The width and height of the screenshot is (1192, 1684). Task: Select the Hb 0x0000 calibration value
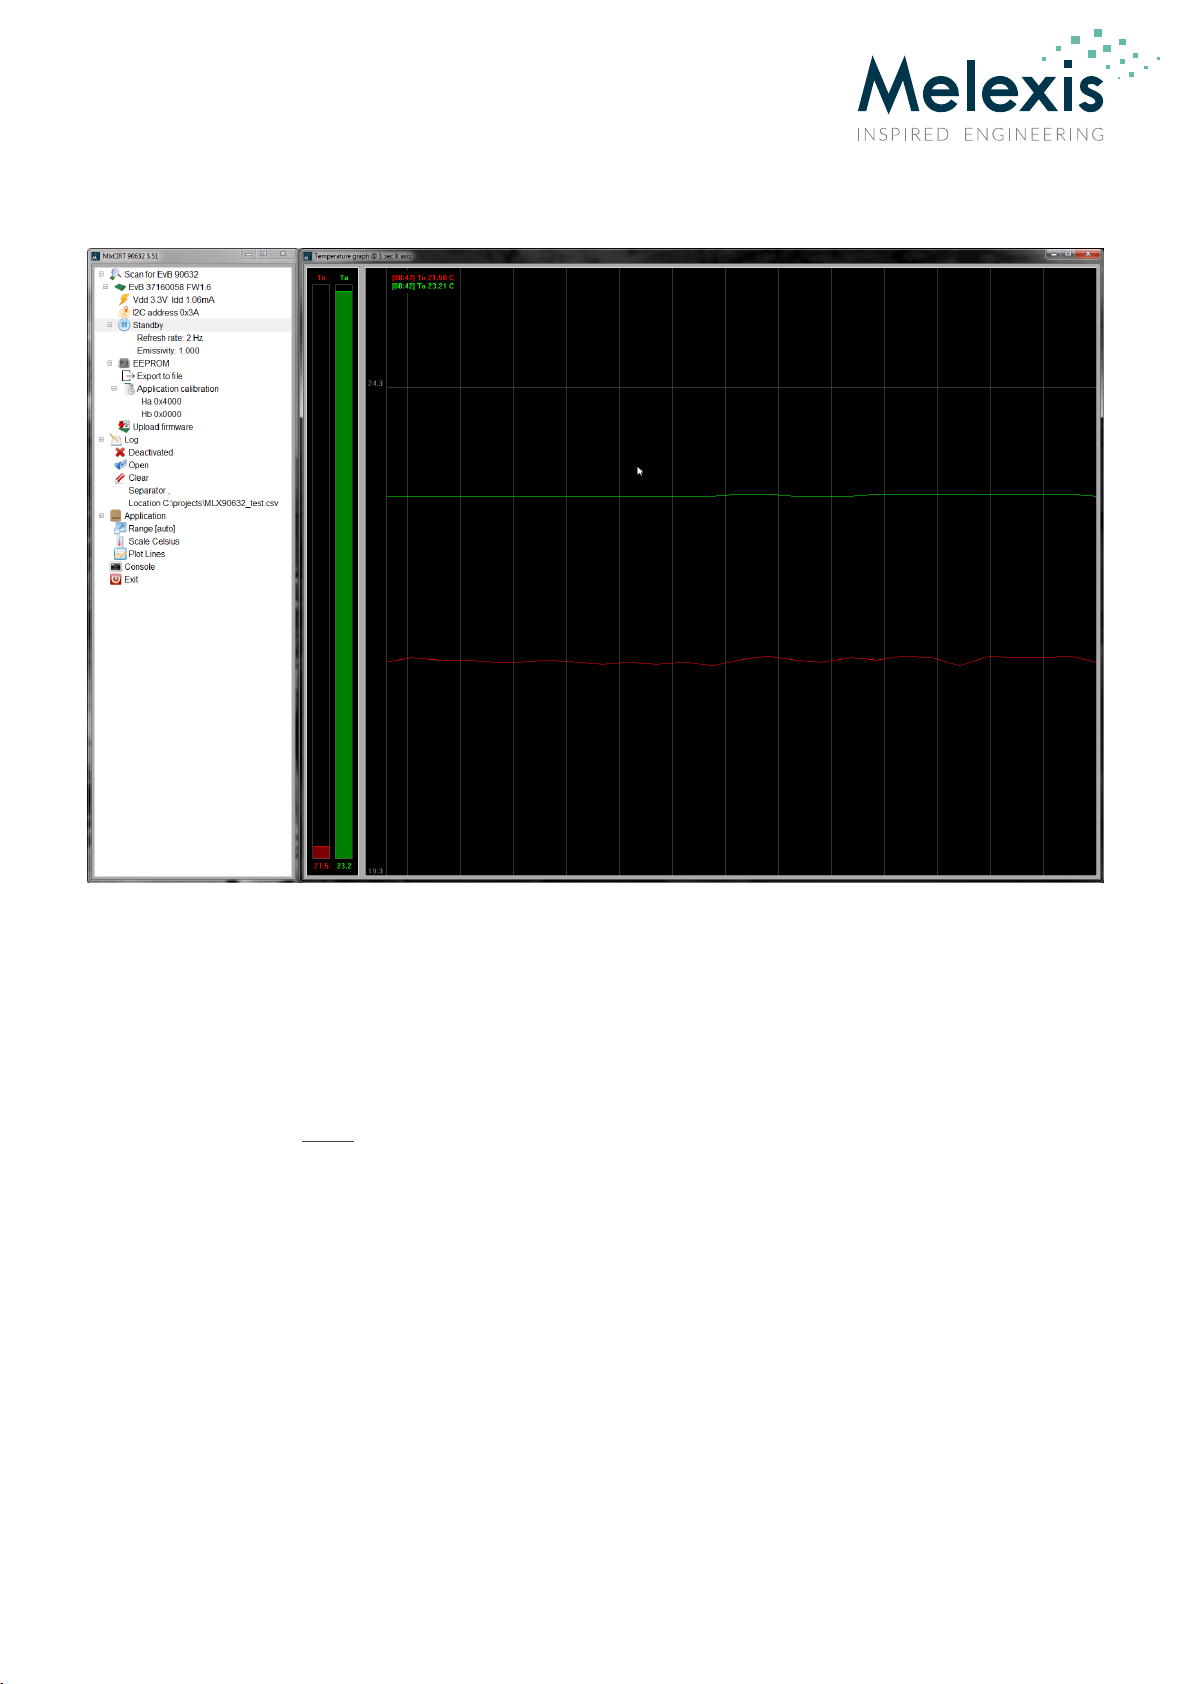(x=161, y=414)
